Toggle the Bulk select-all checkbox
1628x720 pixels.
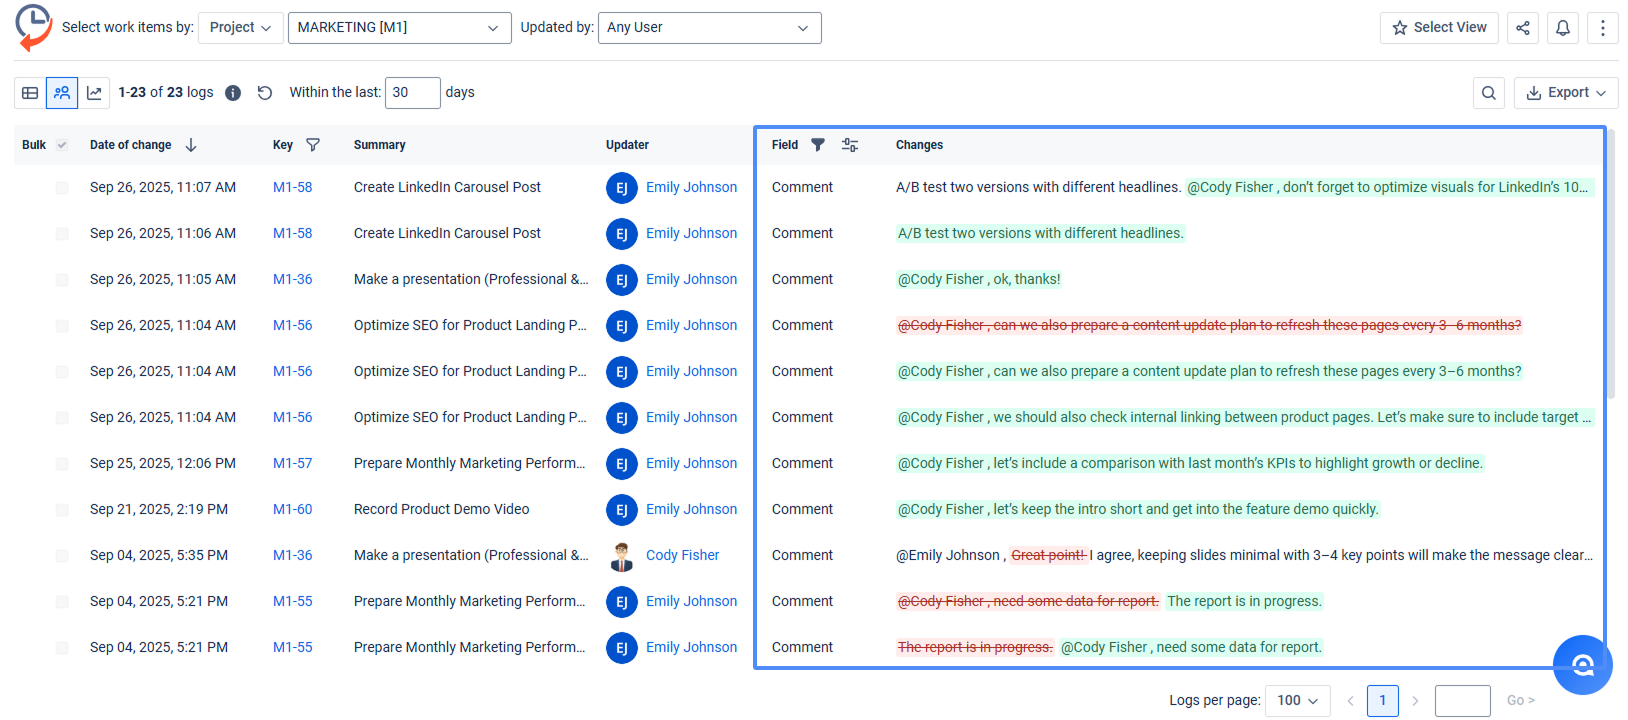pos(62,145)
